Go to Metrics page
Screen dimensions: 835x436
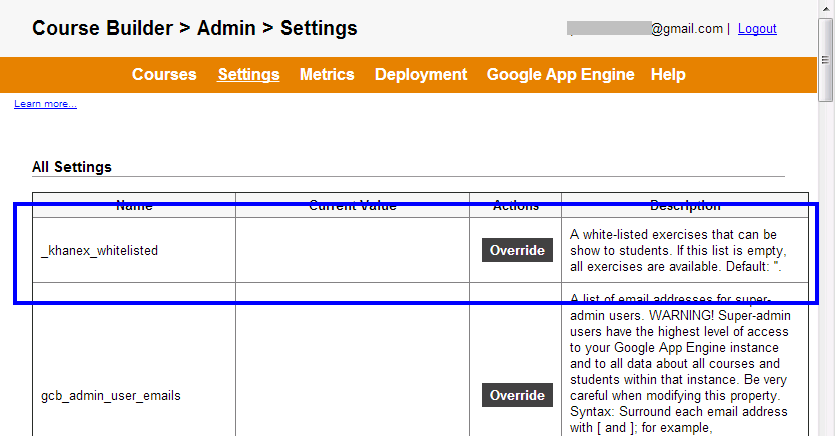pyautogui.click(x=327, y=75)
